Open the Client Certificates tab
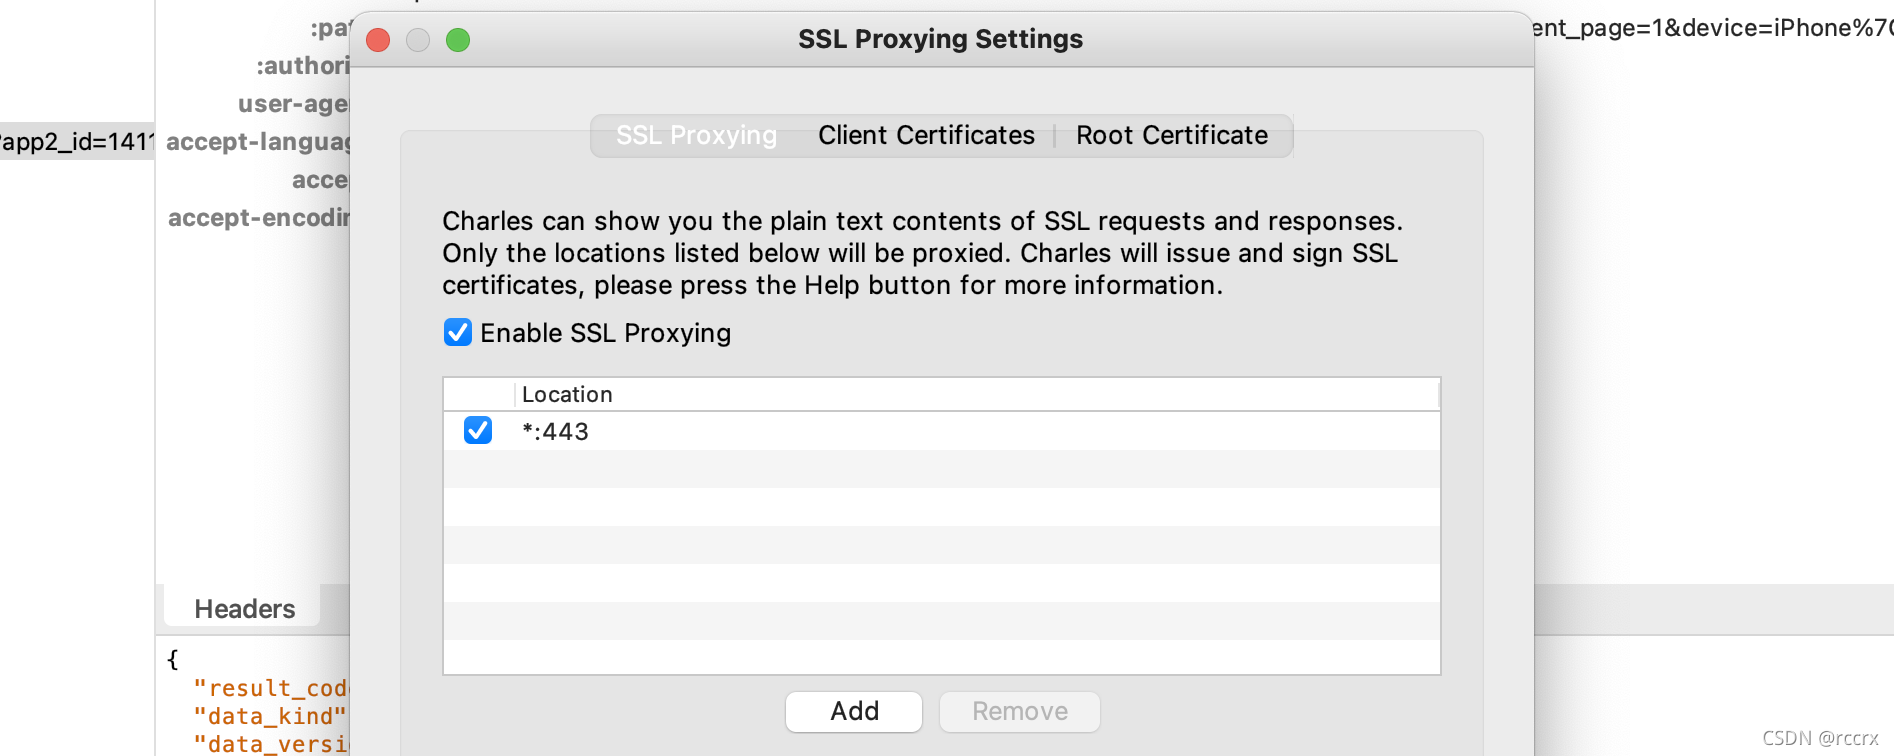 point(926,135)
